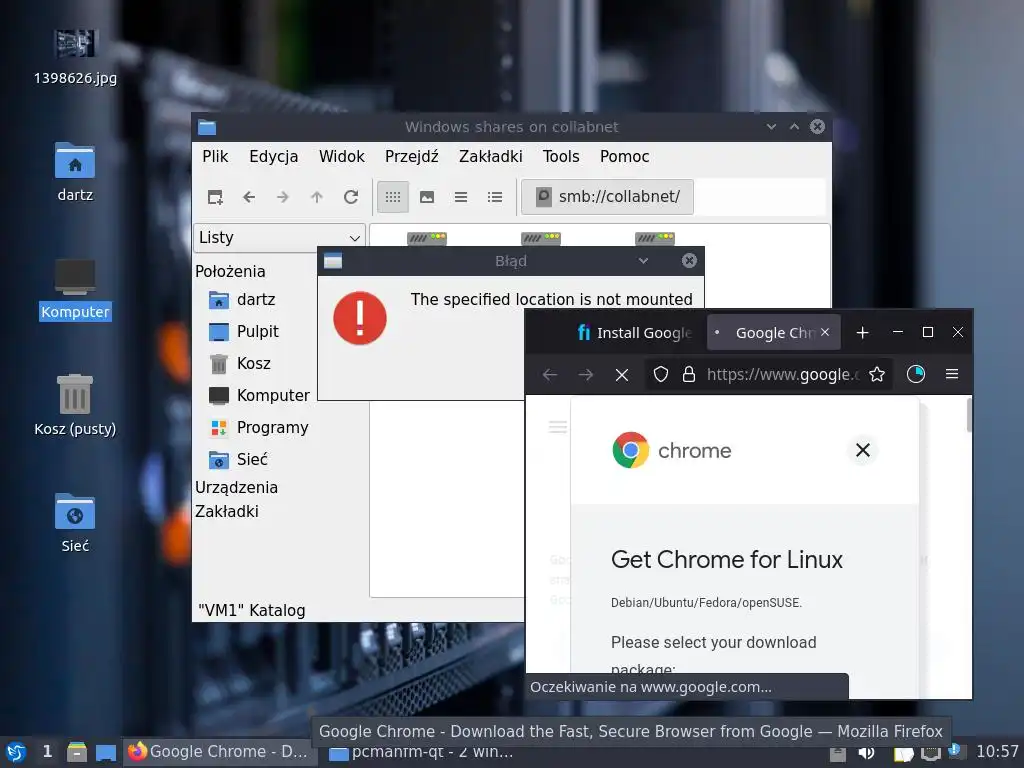Stop loading the Firefox page
The width and height of the screenshot is (1024, 768).
click(x=622, y=375)
